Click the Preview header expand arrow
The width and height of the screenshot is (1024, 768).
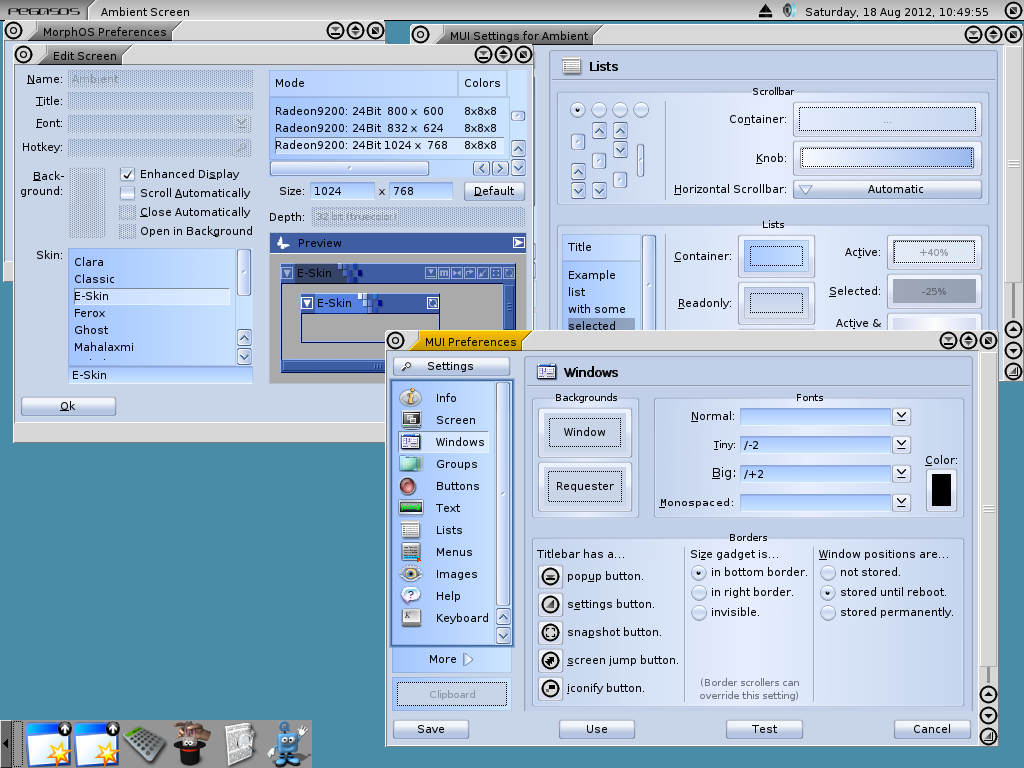[519, 243]
